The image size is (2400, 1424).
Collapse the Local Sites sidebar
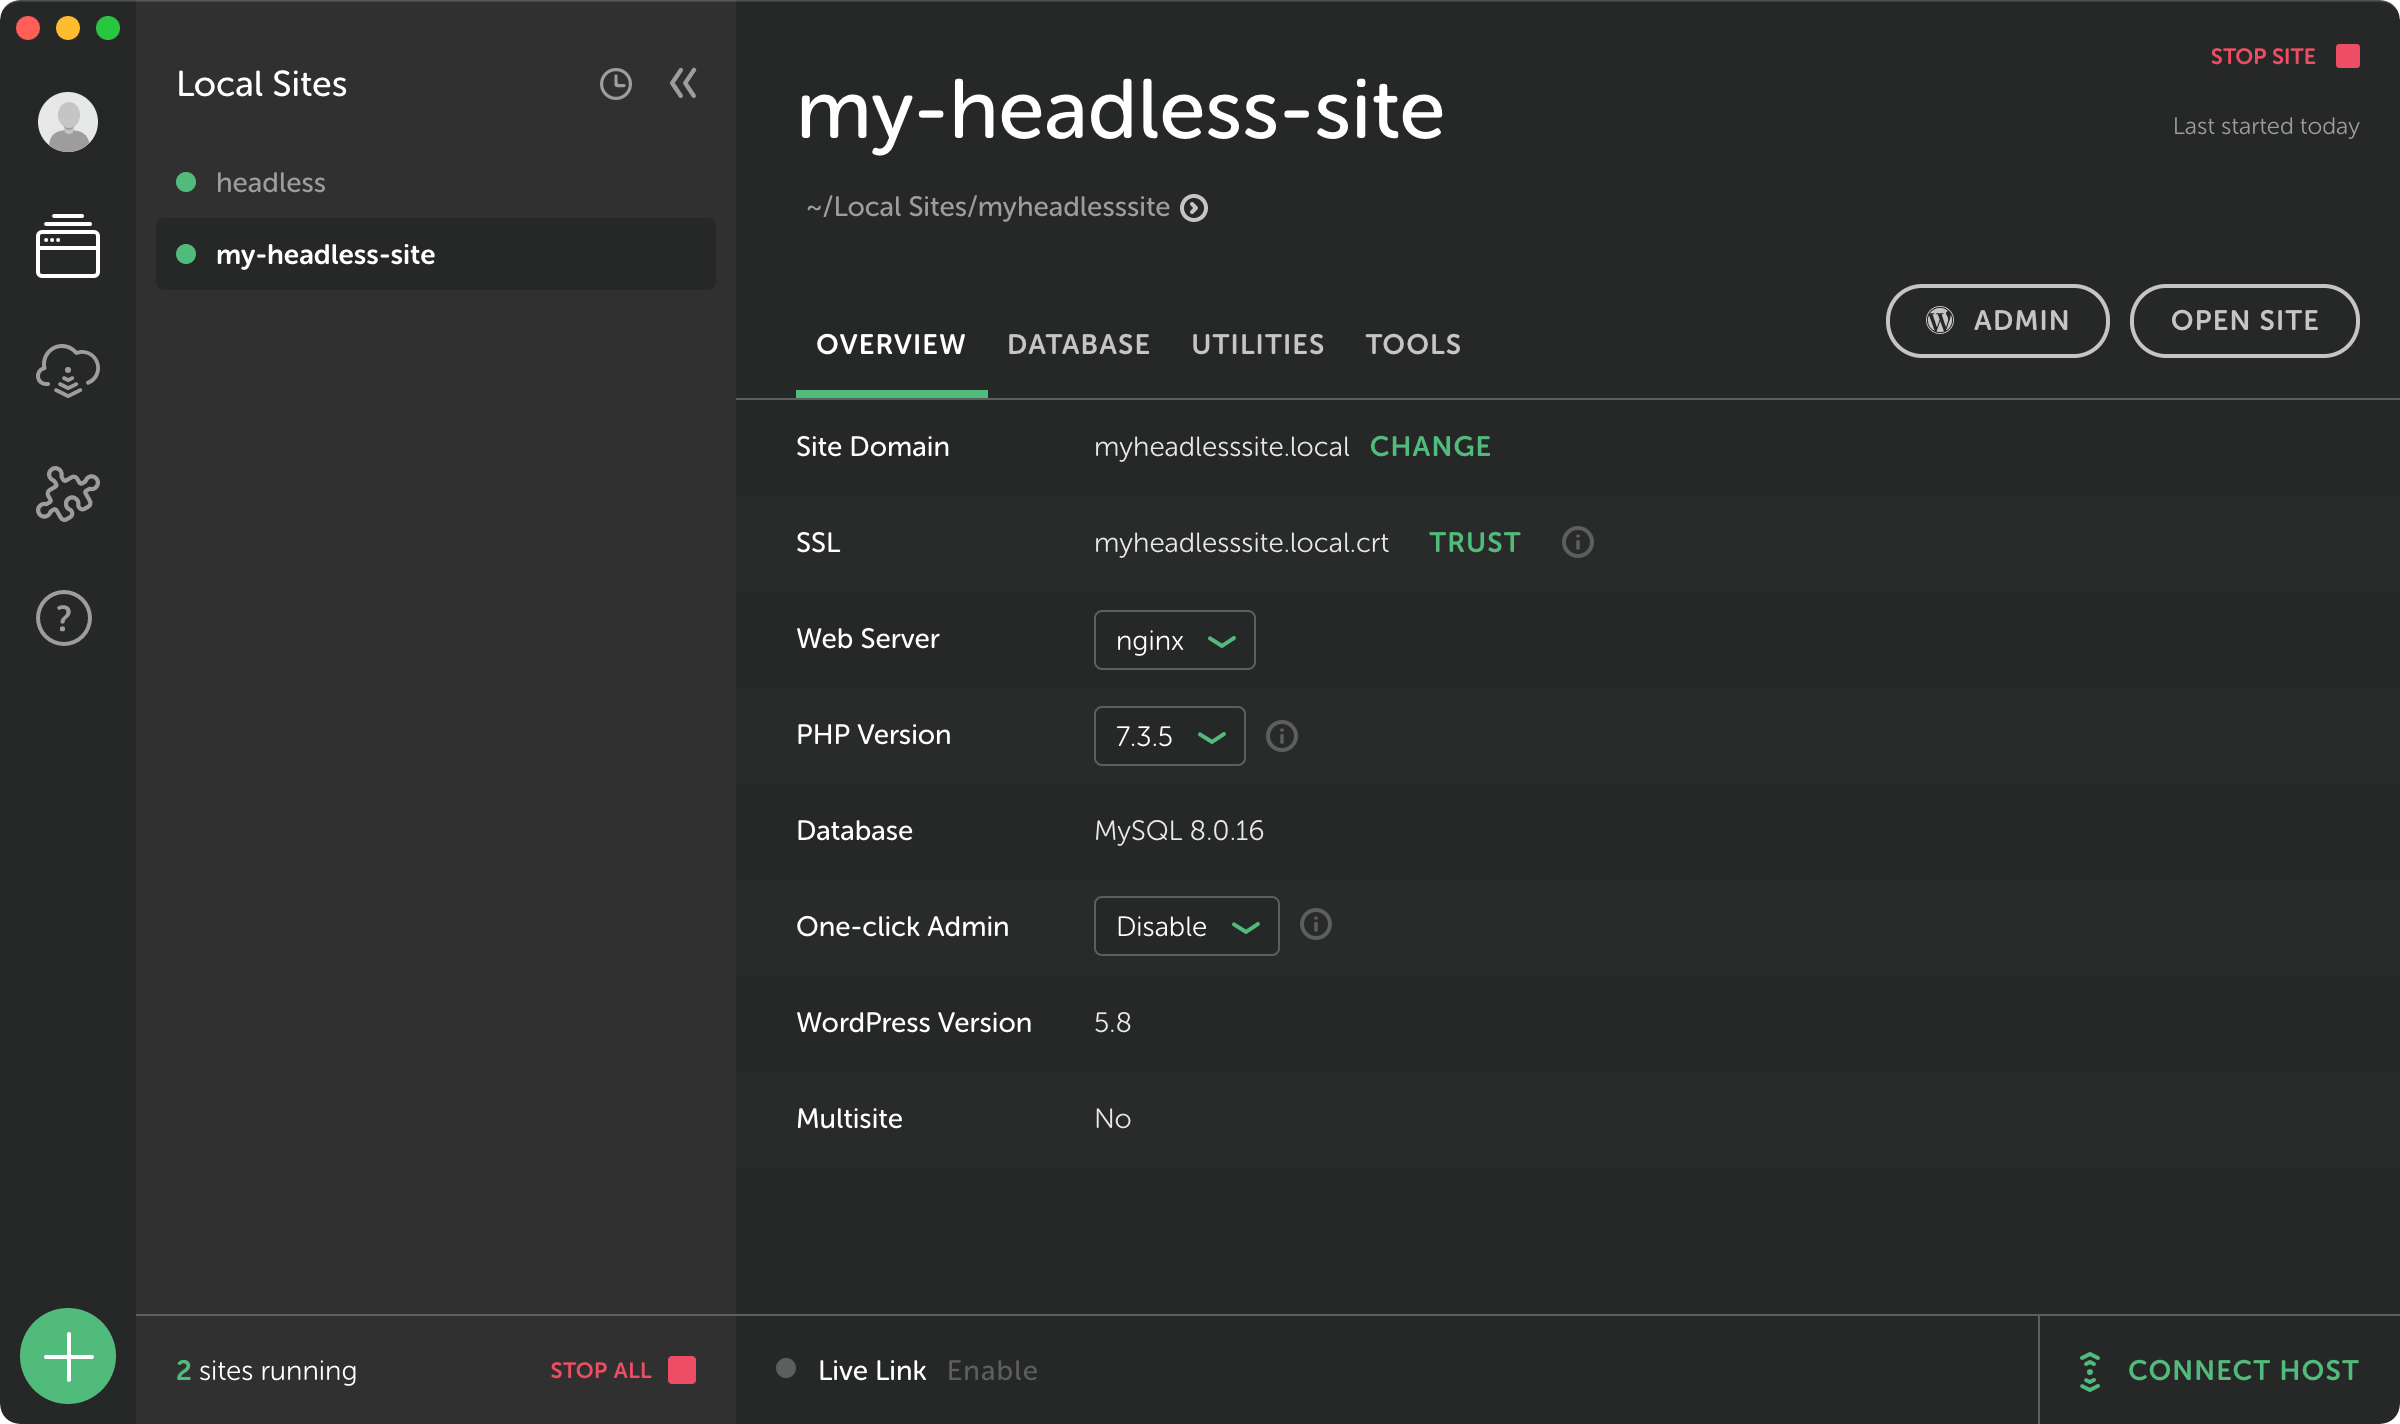(683, 83)
